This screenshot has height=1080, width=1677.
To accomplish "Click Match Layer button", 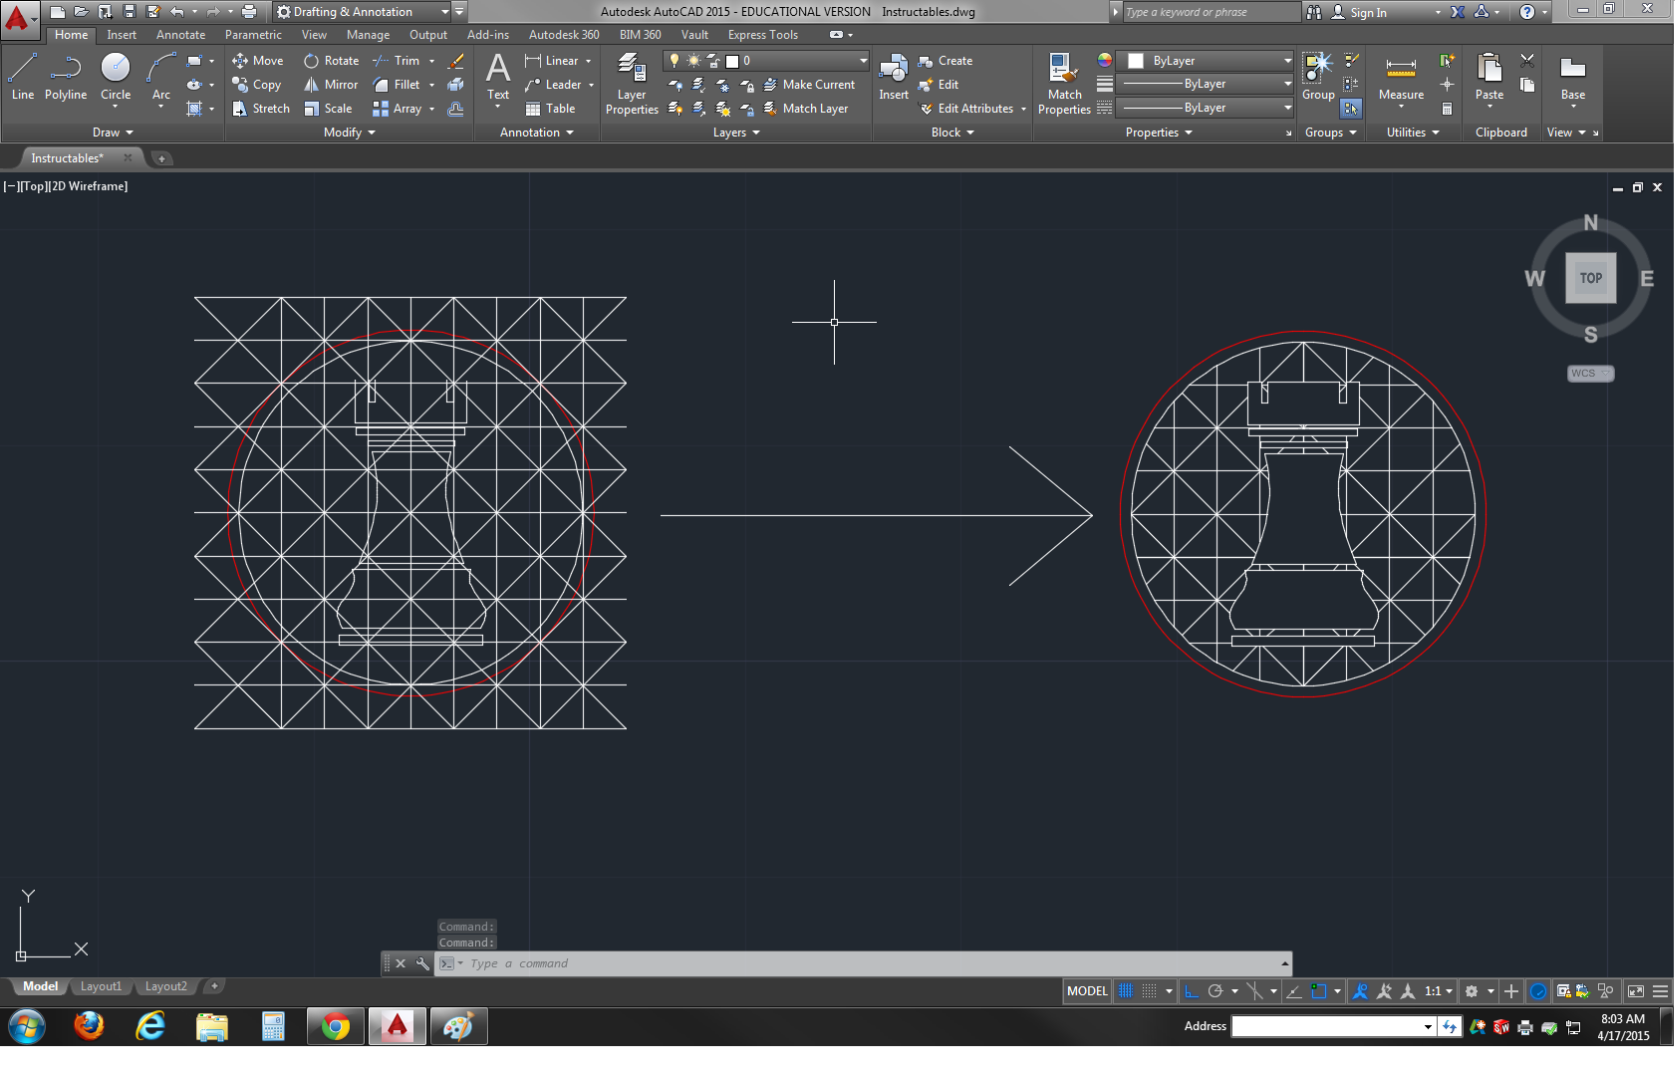I will [805, 109].
